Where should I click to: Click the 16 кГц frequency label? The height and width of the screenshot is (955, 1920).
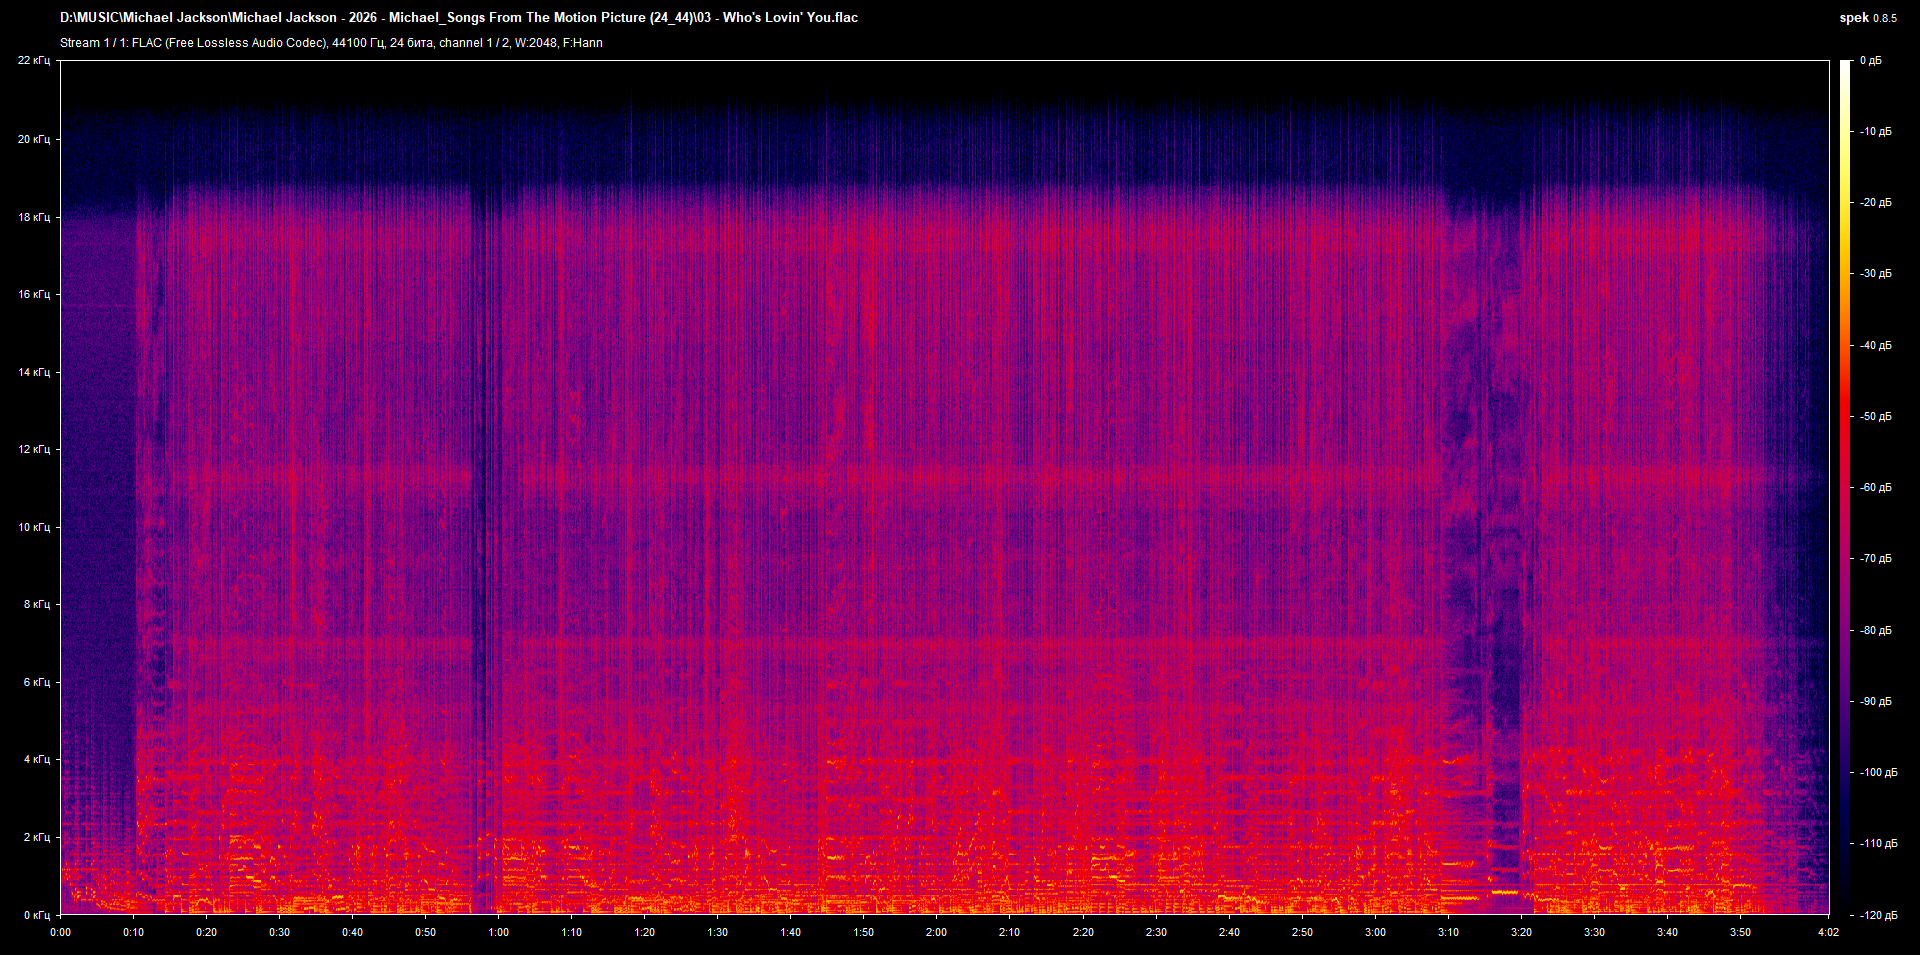(x=34, y=294)
